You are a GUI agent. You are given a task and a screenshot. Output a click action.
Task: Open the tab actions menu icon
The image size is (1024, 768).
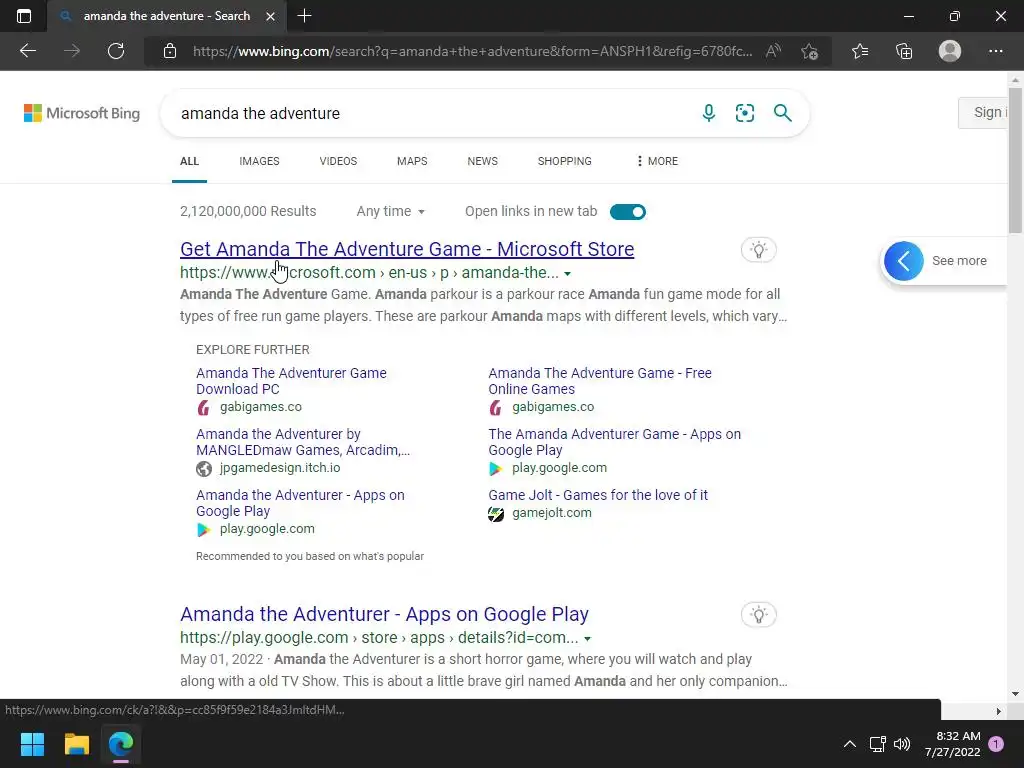coord(24,16)
